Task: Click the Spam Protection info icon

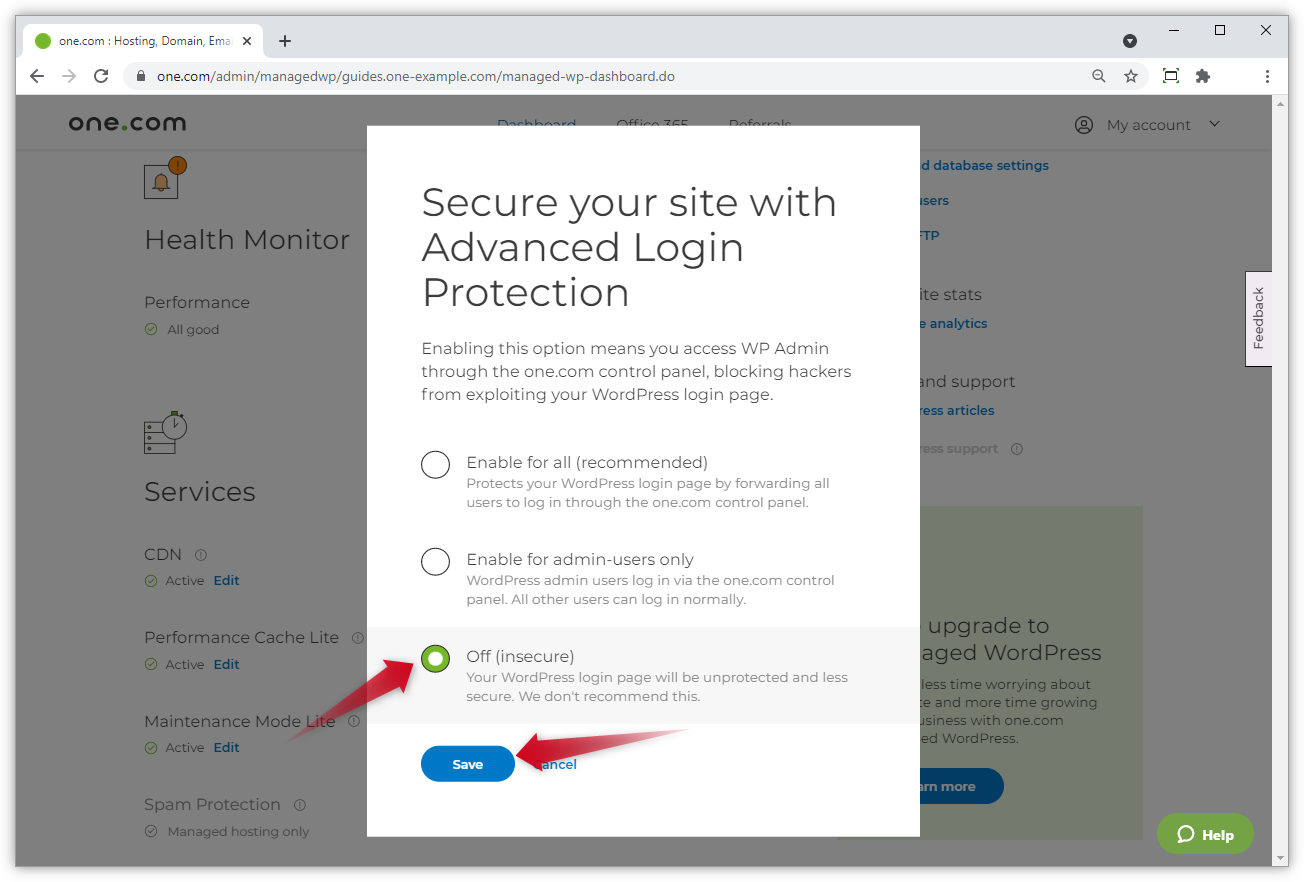Action: pyautogui.click(x=298, y=804)
